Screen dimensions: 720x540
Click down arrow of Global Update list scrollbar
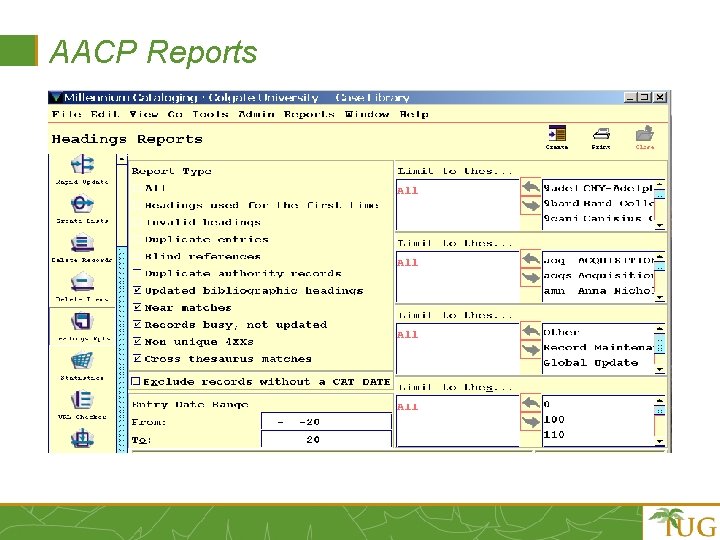660,370
